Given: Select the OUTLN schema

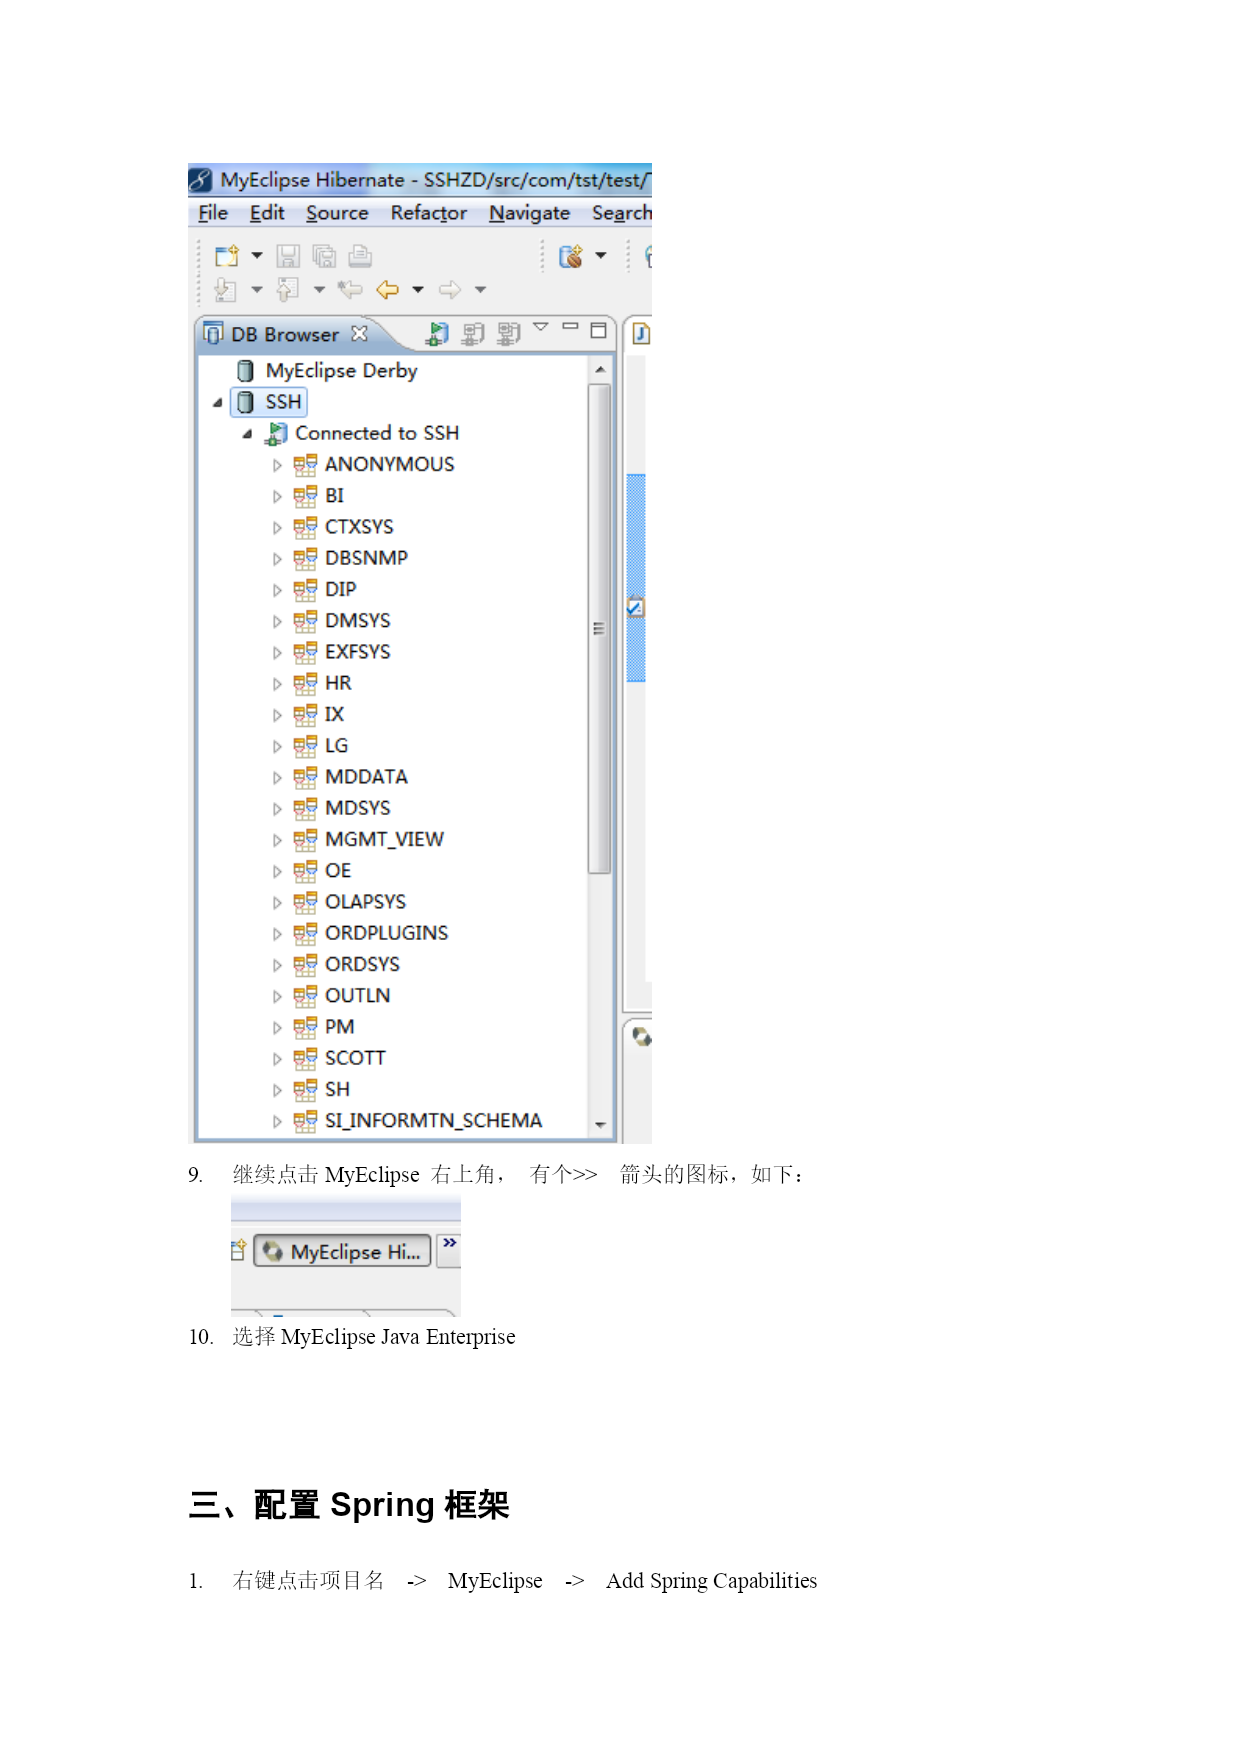Looking at the screenshot, I should point(357,996).
